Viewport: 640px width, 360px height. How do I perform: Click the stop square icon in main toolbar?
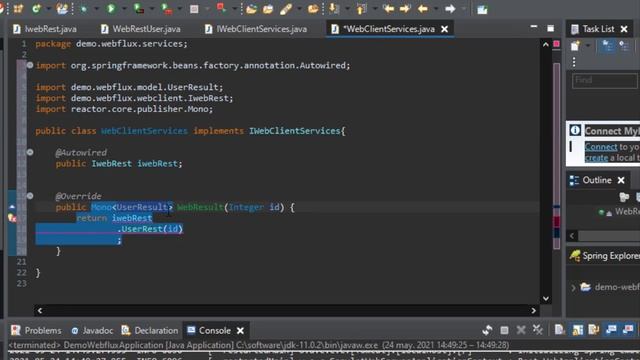194,9
